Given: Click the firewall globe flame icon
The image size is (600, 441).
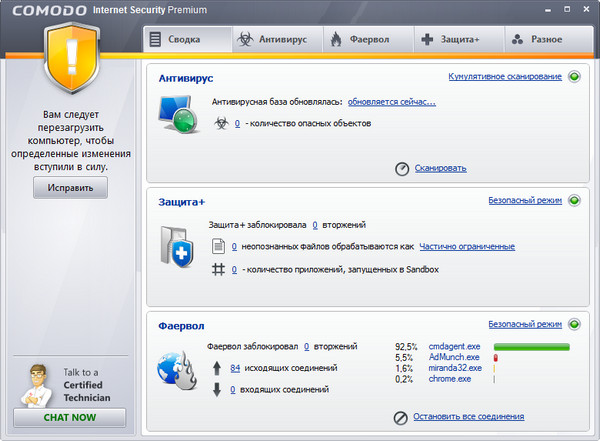Looking at the screenshot, I should point(176,369).
